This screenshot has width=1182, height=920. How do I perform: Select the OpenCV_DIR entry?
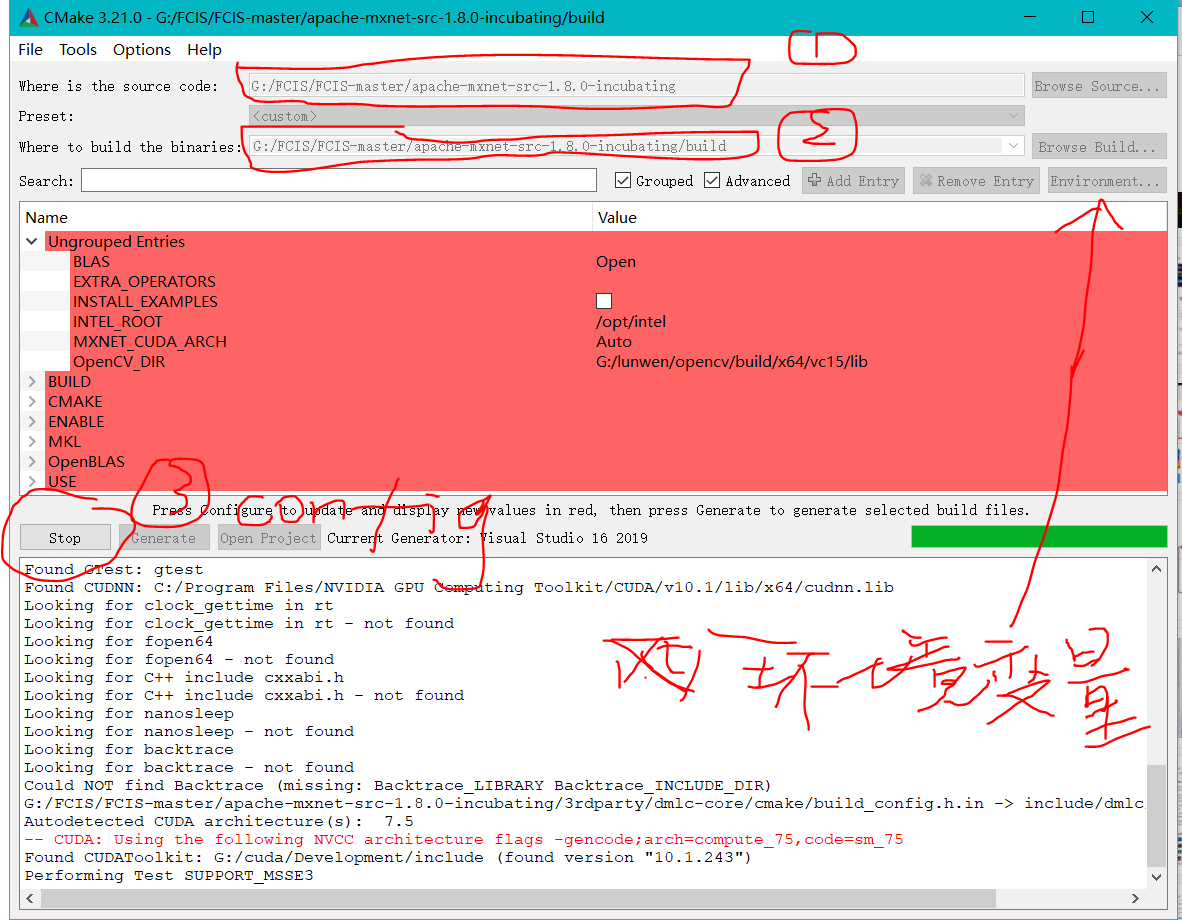[118, 361]
